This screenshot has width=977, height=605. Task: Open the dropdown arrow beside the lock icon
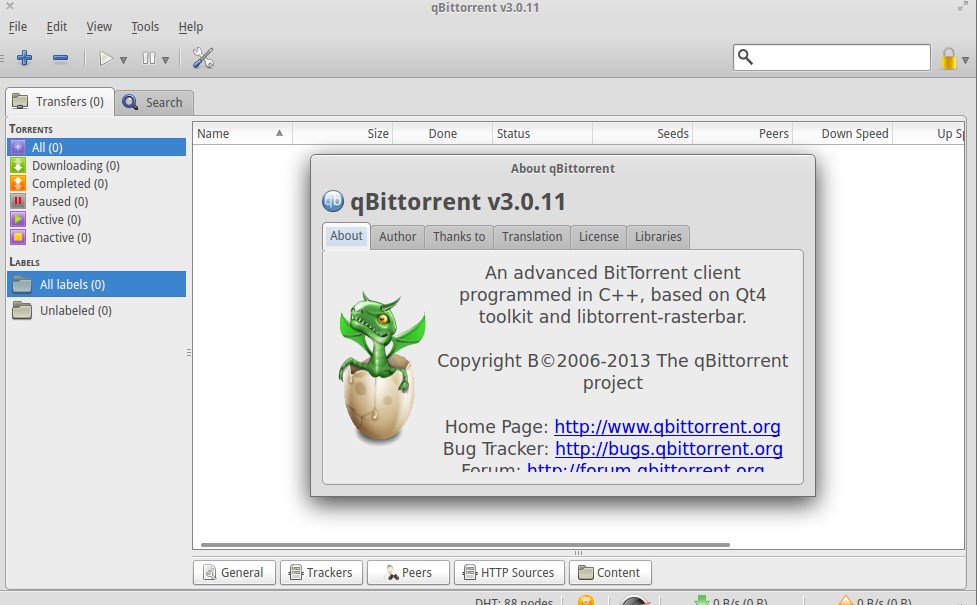click(x=965, y=60)
